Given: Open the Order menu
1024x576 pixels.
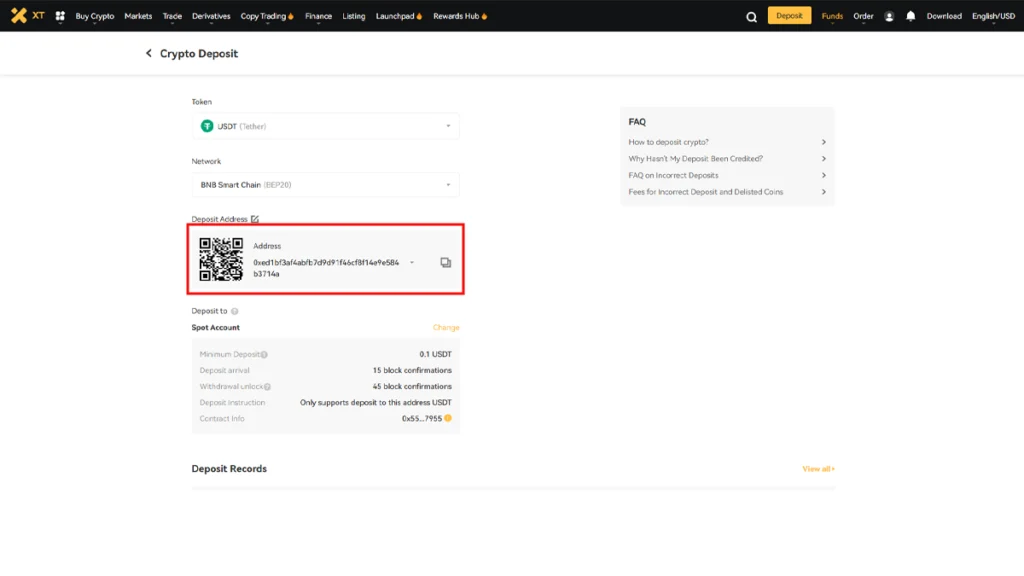Looking at the screenshot, I should coord(863,16).
